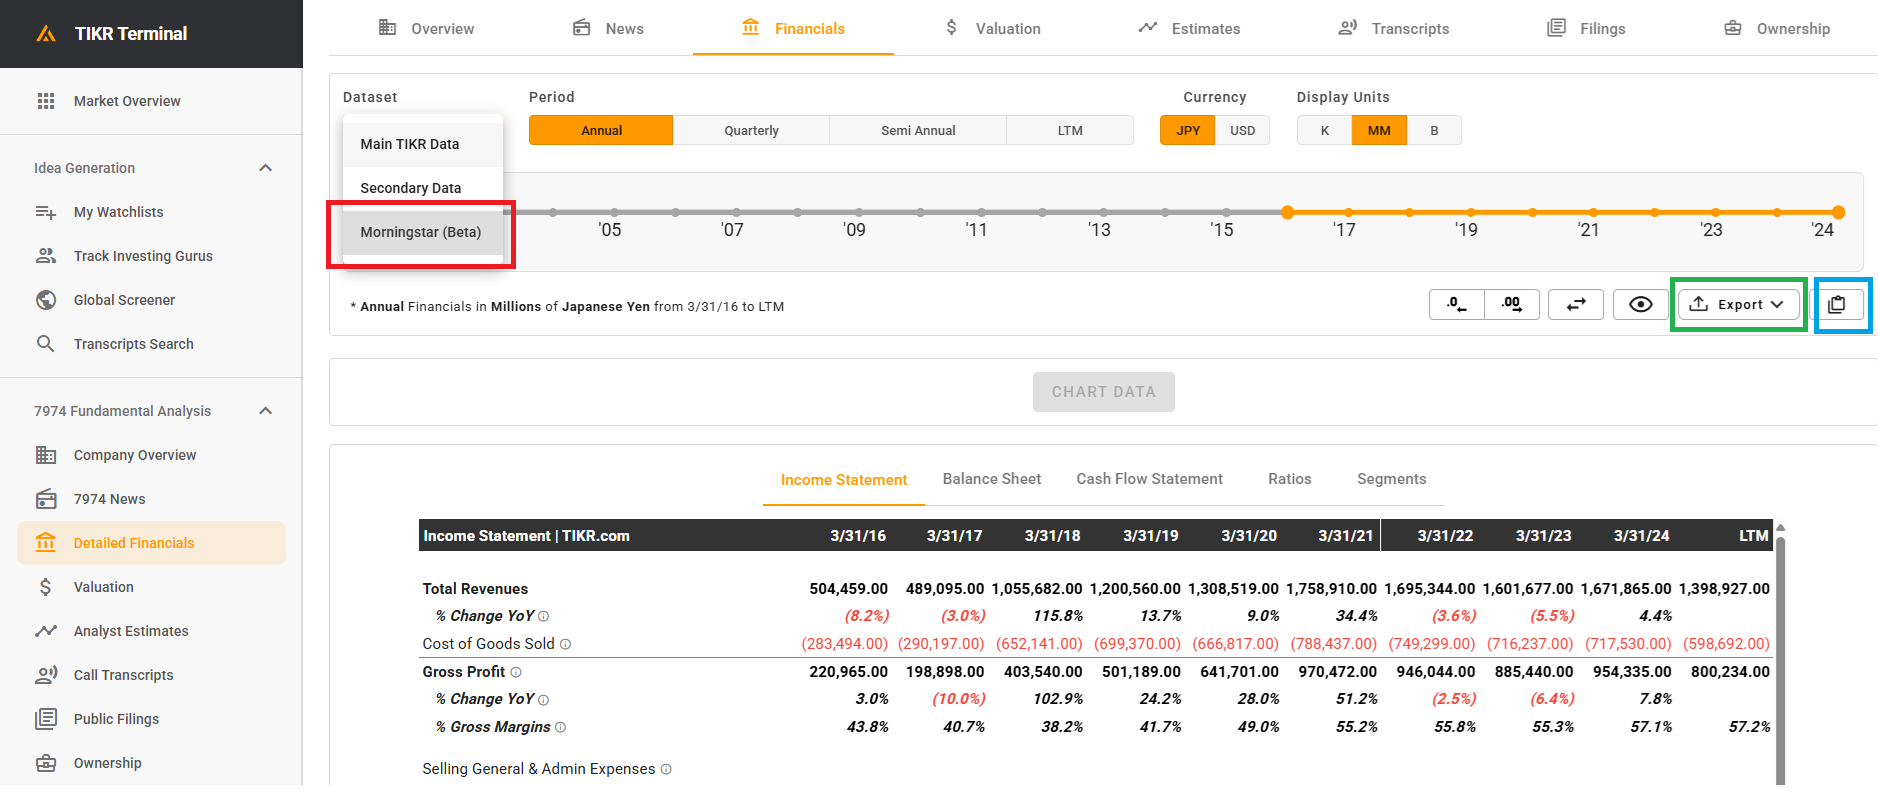Click 7974 News newspaper icon
1878x804 pixels.
(x=46, y=499)
